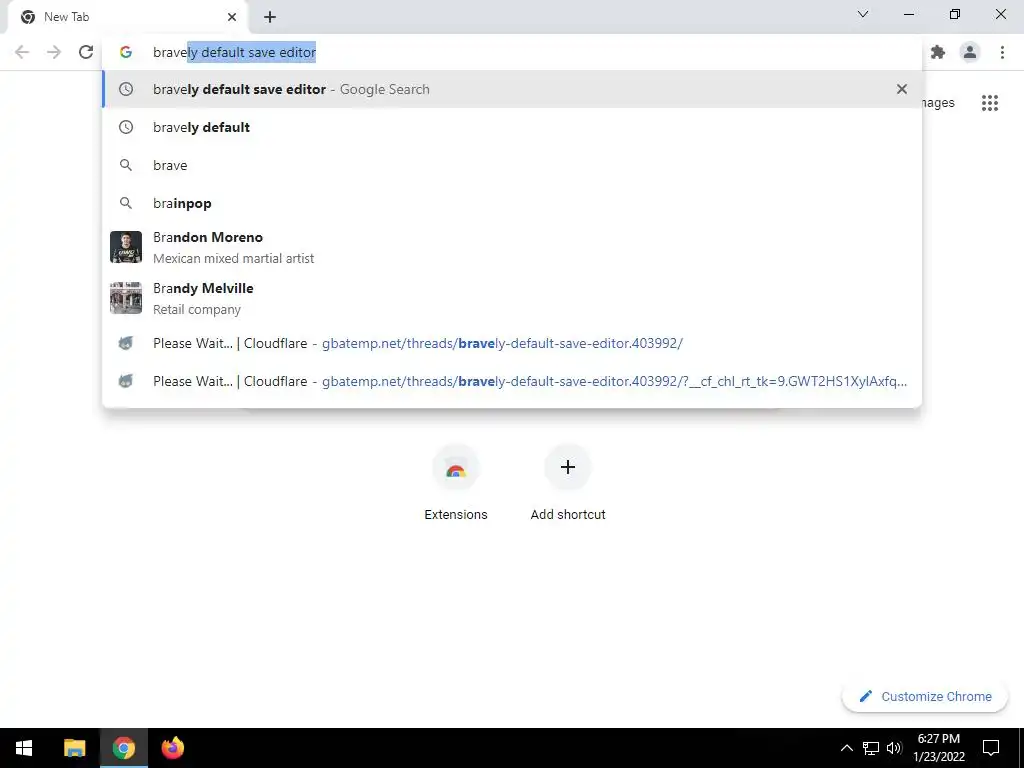Select Brandy Melville suggestion

[x=512, y=298]
